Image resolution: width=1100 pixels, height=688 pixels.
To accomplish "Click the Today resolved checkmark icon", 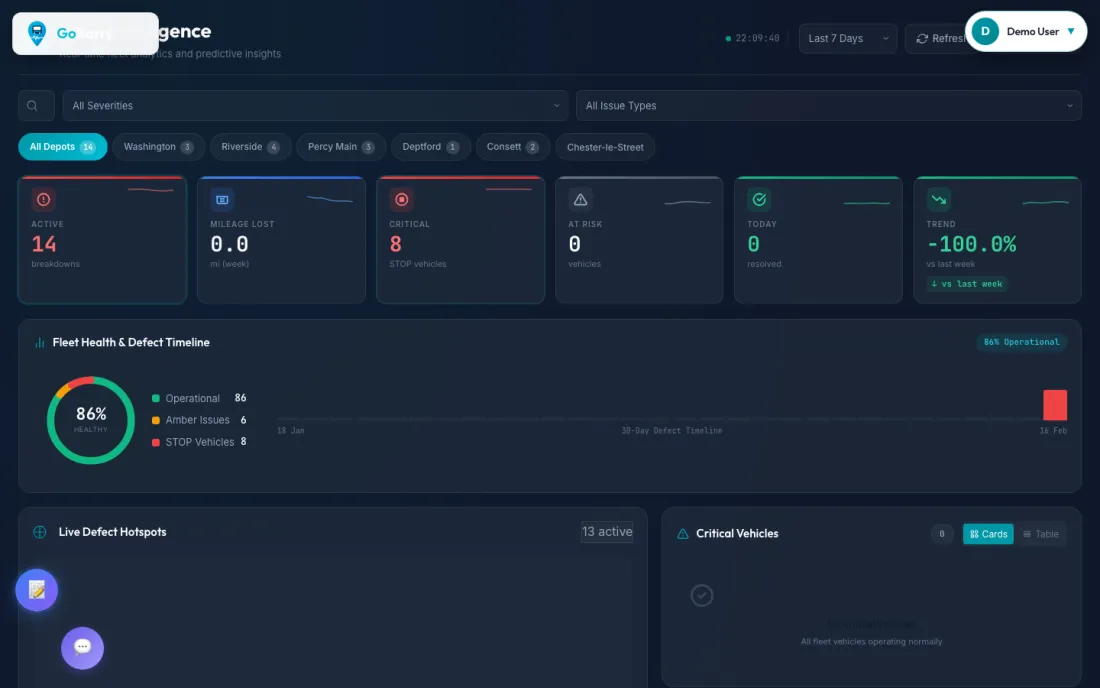I will pos(759,199).
